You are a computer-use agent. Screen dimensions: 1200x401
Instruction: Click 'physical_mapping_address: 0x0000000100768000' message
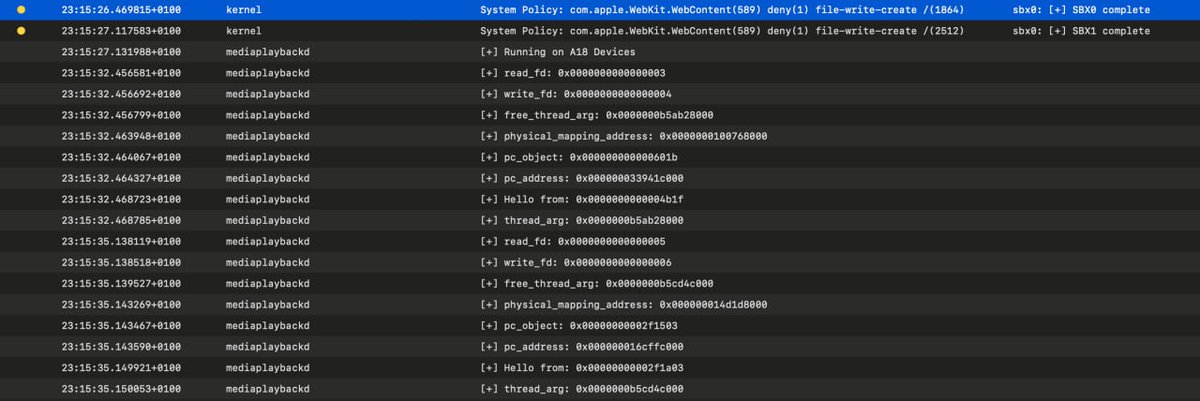point(624,136)
